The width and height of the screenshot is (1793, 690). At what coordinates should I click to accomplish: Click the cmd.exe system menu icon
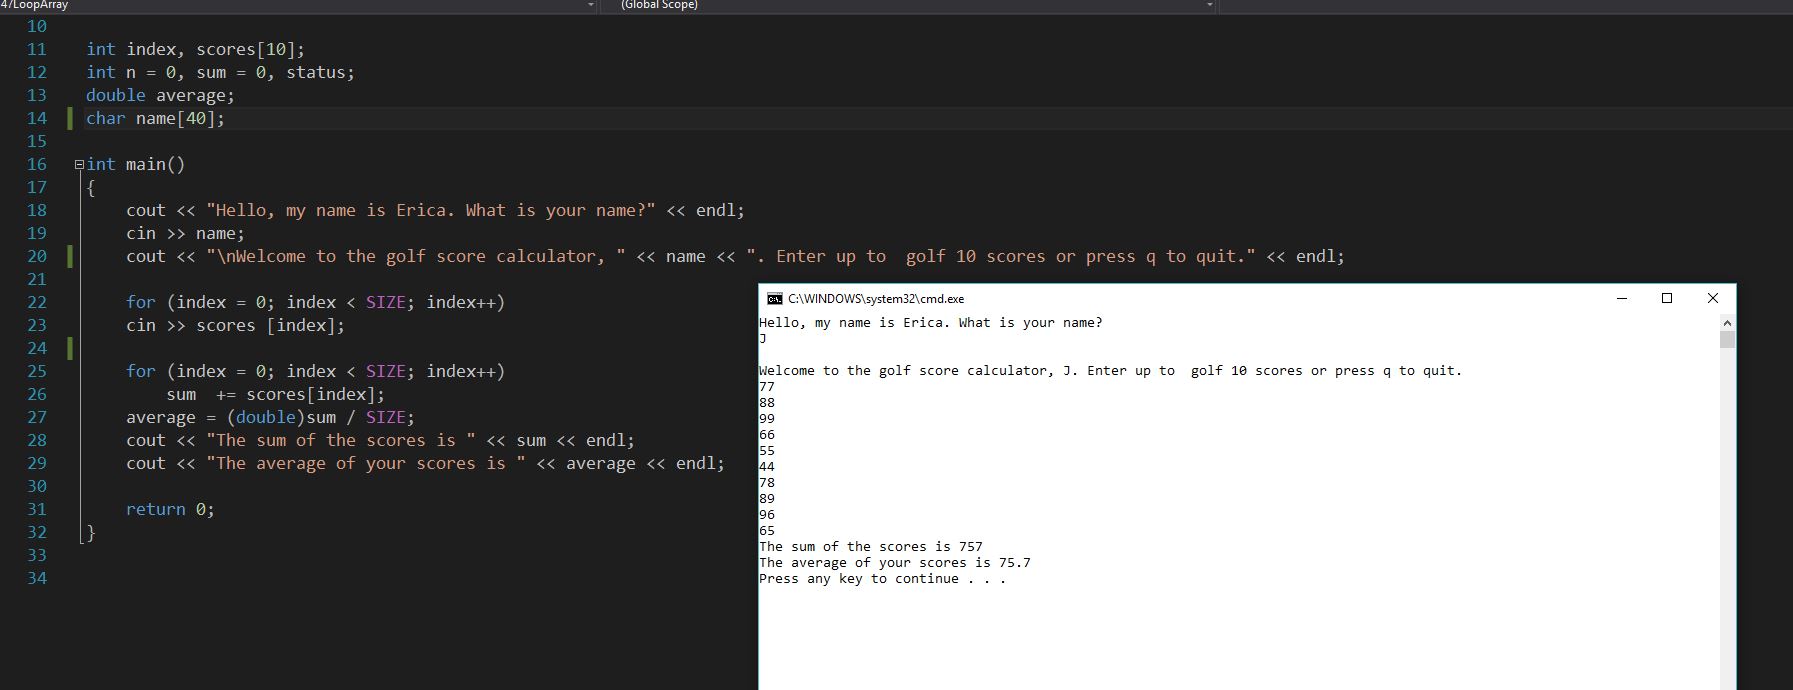(774, 299)
